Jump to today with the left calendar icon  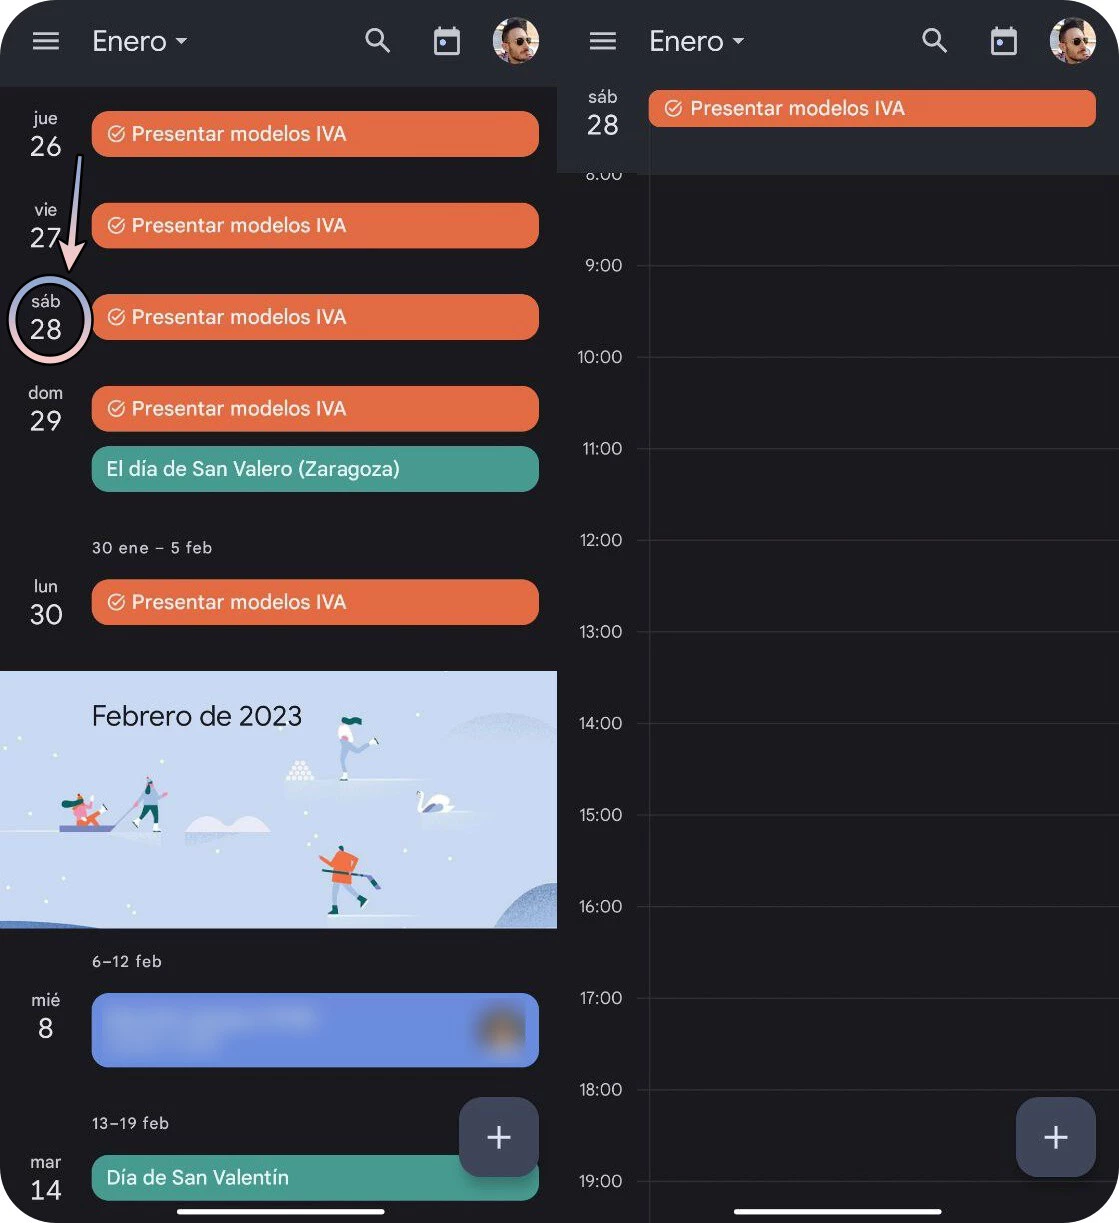click(446, 41)
